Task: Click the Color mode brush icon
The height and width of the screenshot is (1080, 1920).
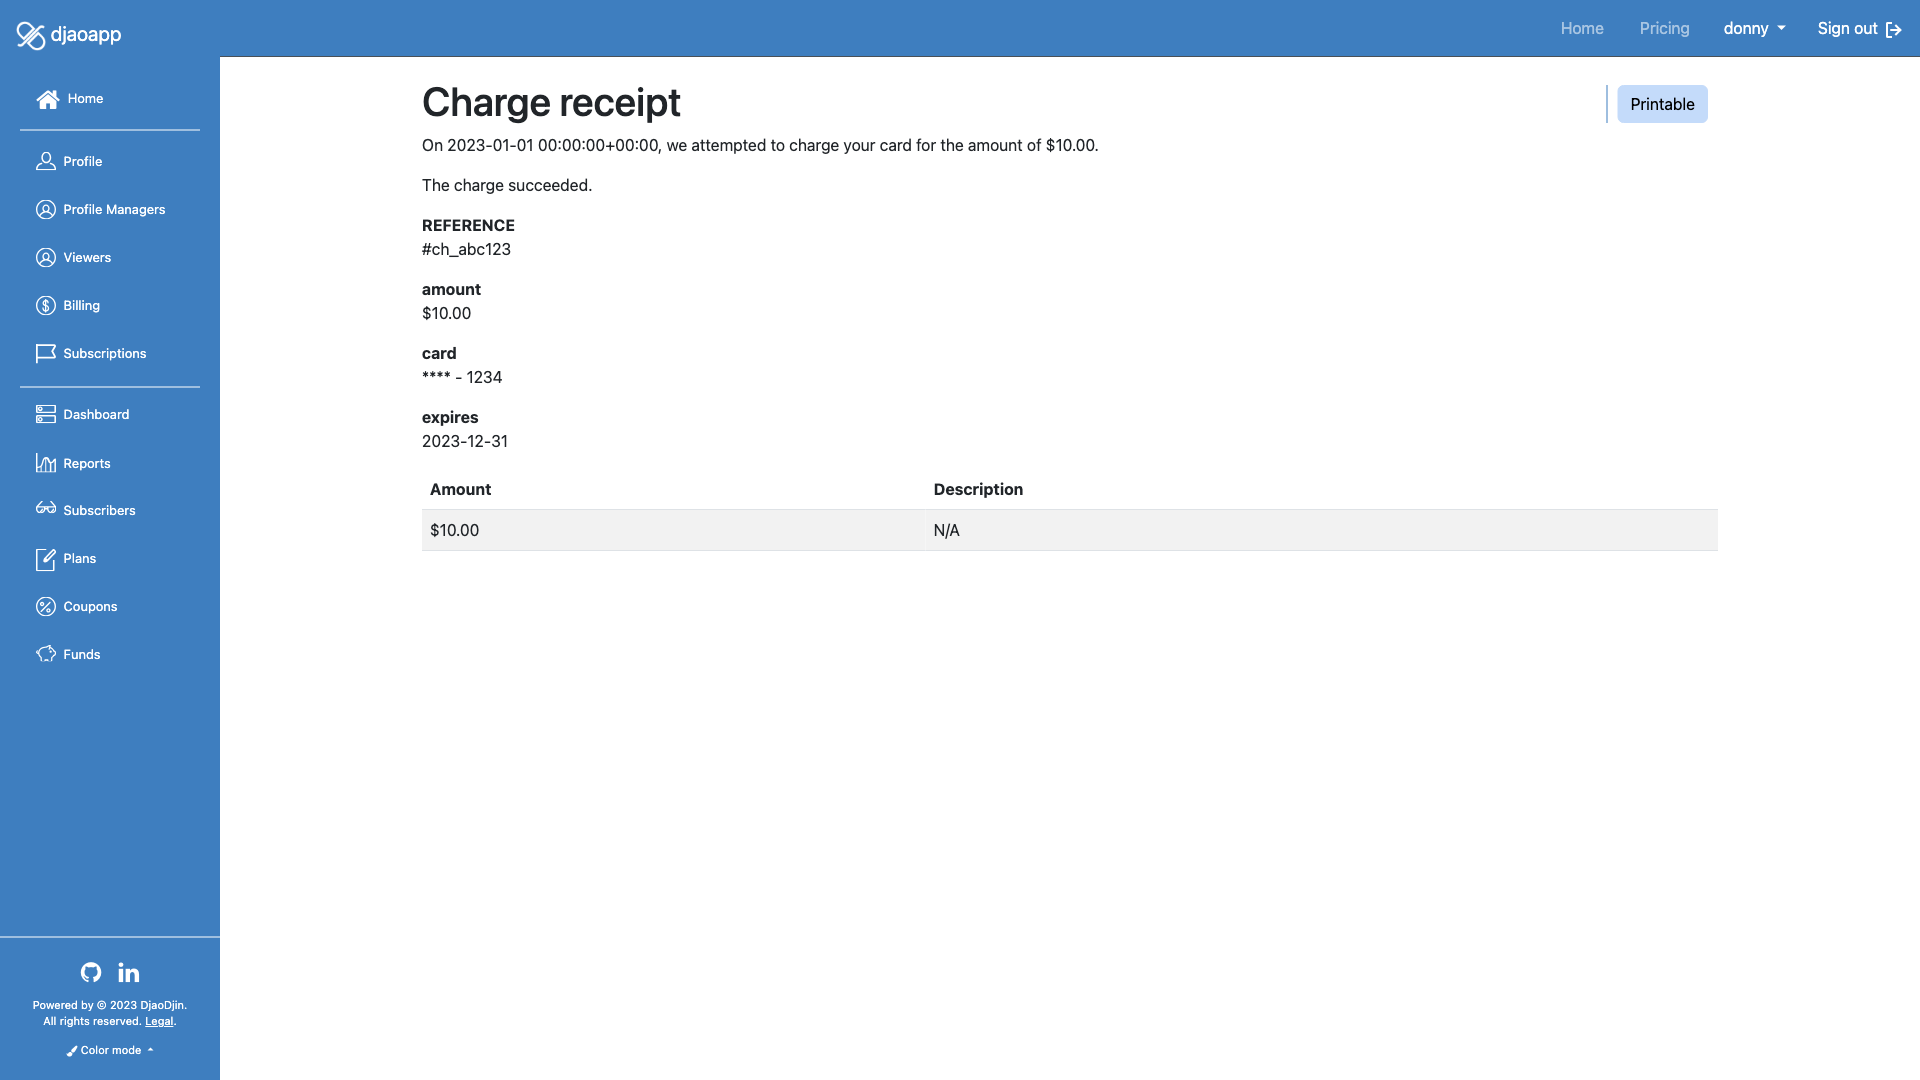Action: [x=72, y=1051]
